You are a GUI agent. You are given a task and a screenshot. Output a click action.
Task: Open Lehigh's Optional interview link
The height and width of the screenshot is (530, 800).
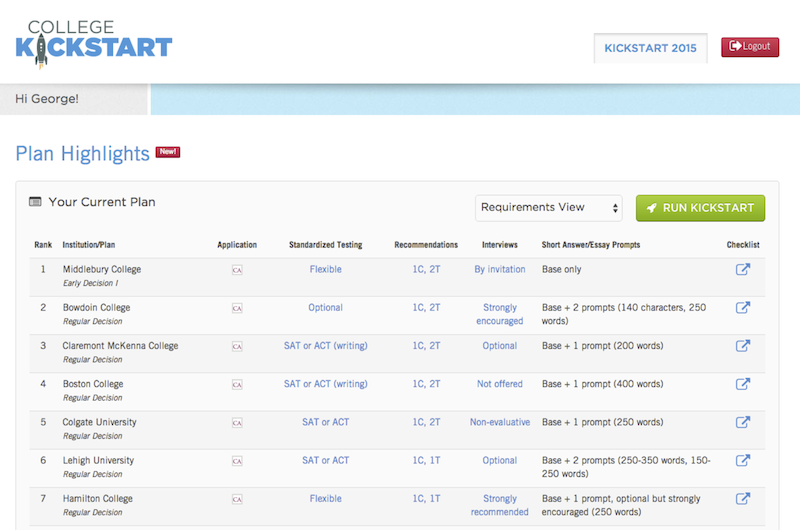click(x=500, y=461)
